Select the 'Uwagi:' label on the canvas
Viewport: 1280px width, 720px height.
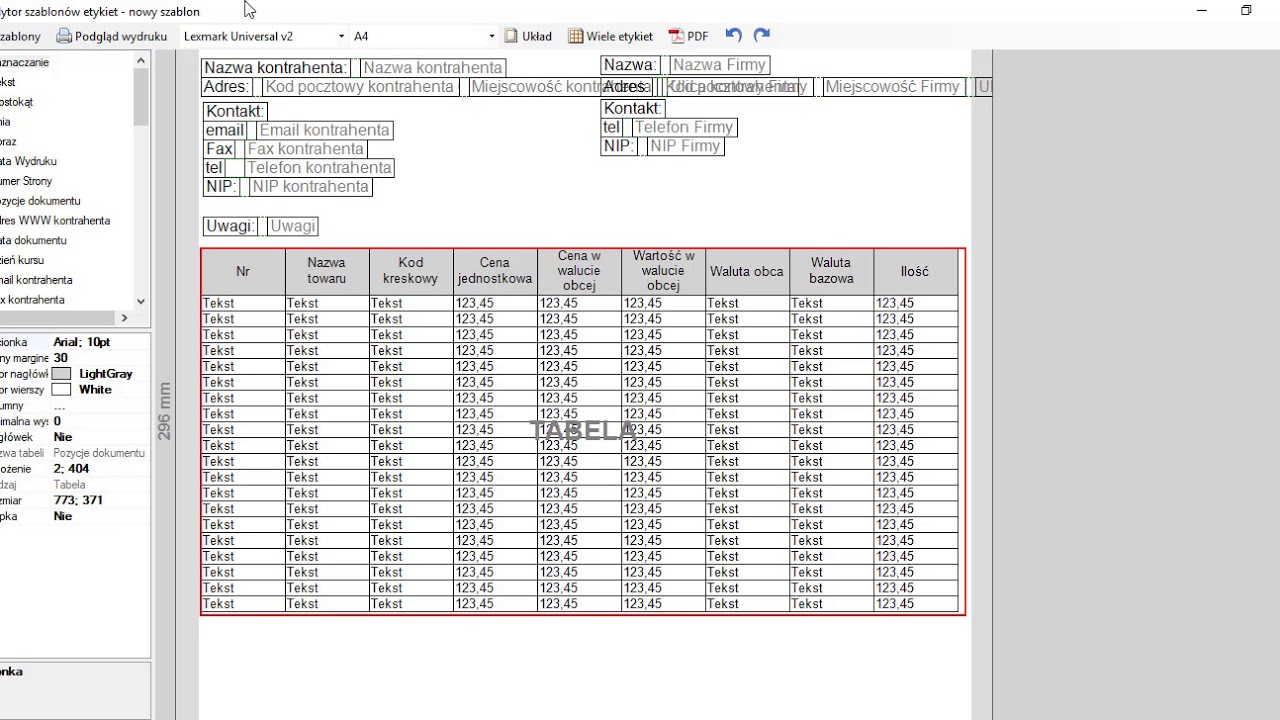coord(230,226)
